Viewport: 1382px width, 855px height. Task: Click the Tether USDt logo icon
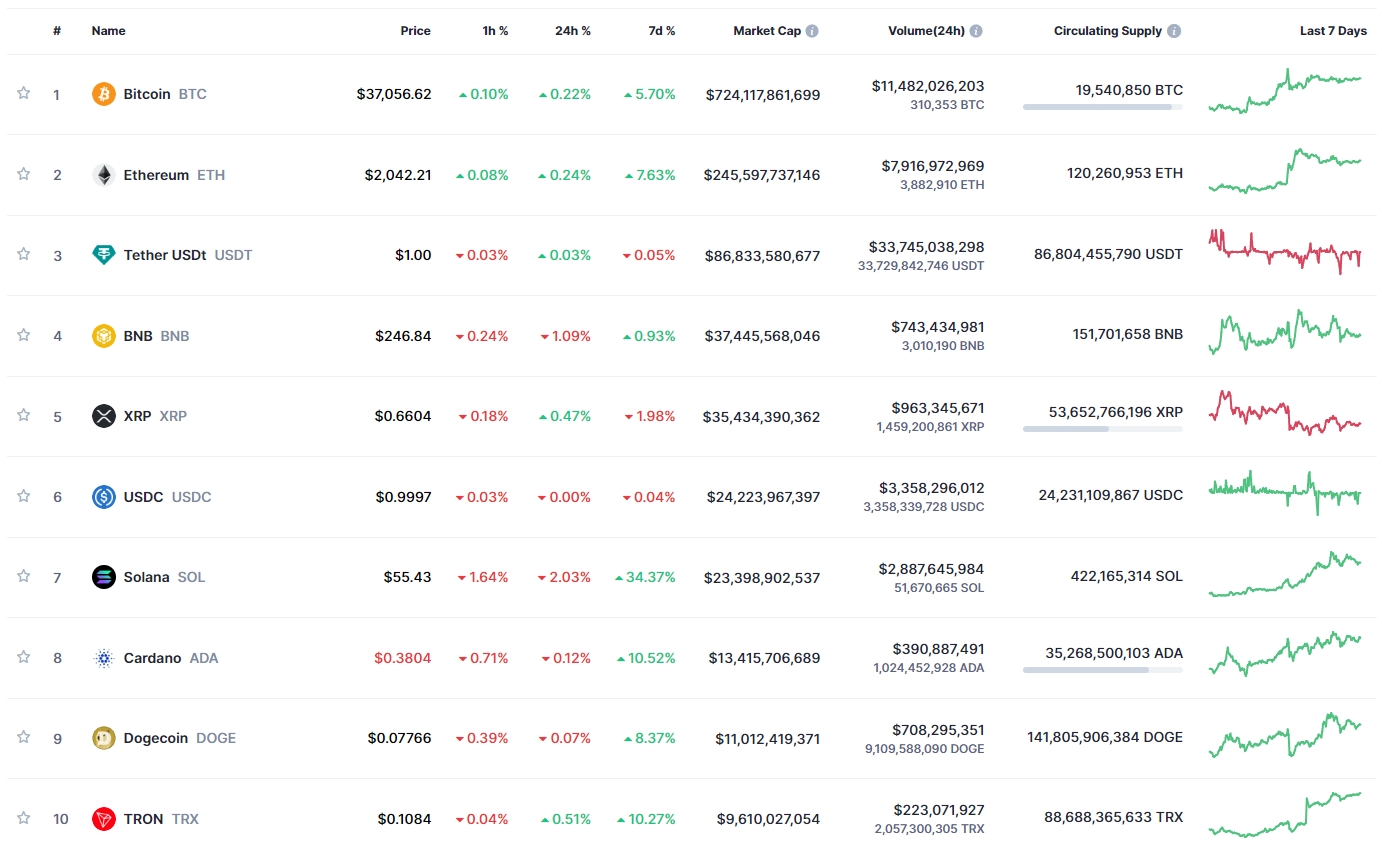coord(104,255)
